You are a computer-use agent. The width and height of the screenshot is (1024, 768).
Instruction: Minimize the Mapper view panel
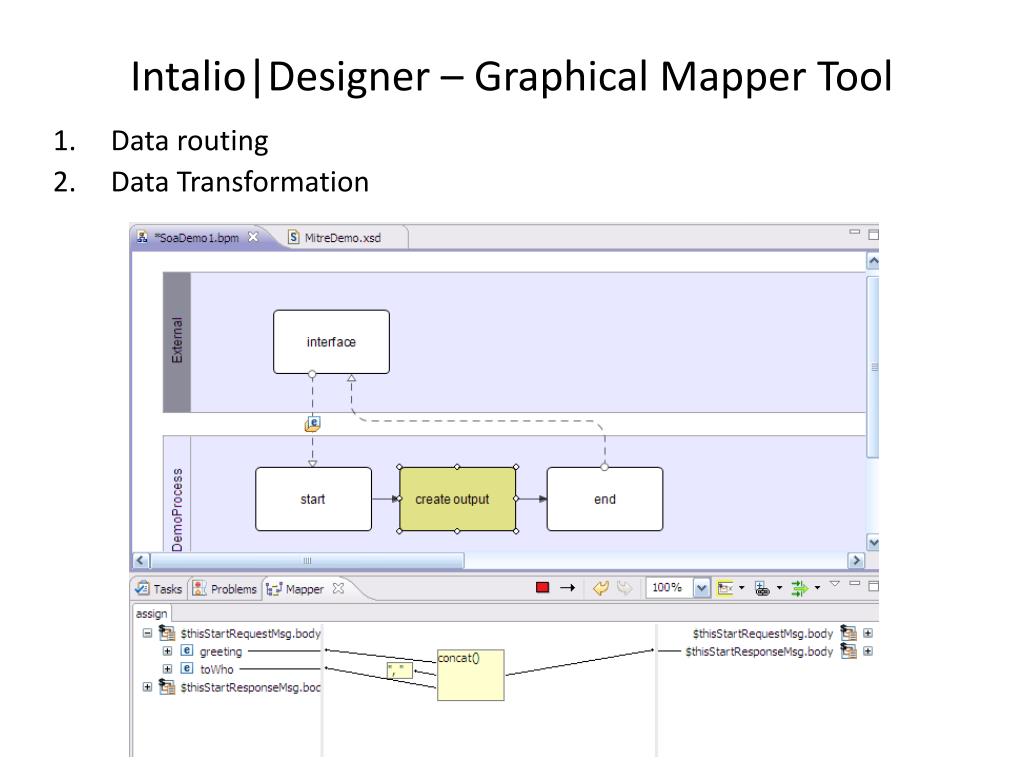point(854,583)
